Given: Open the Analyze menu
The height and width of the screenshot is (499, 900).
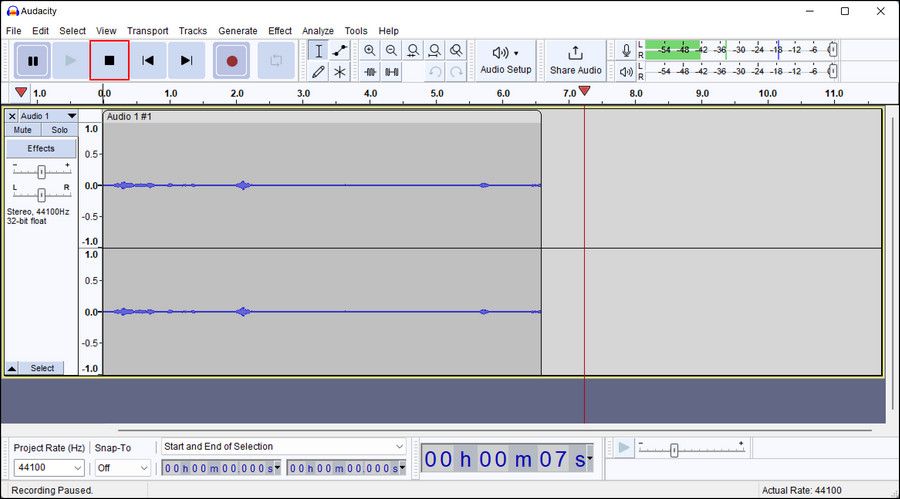Looking at the screenshot, I should [318, 30].
